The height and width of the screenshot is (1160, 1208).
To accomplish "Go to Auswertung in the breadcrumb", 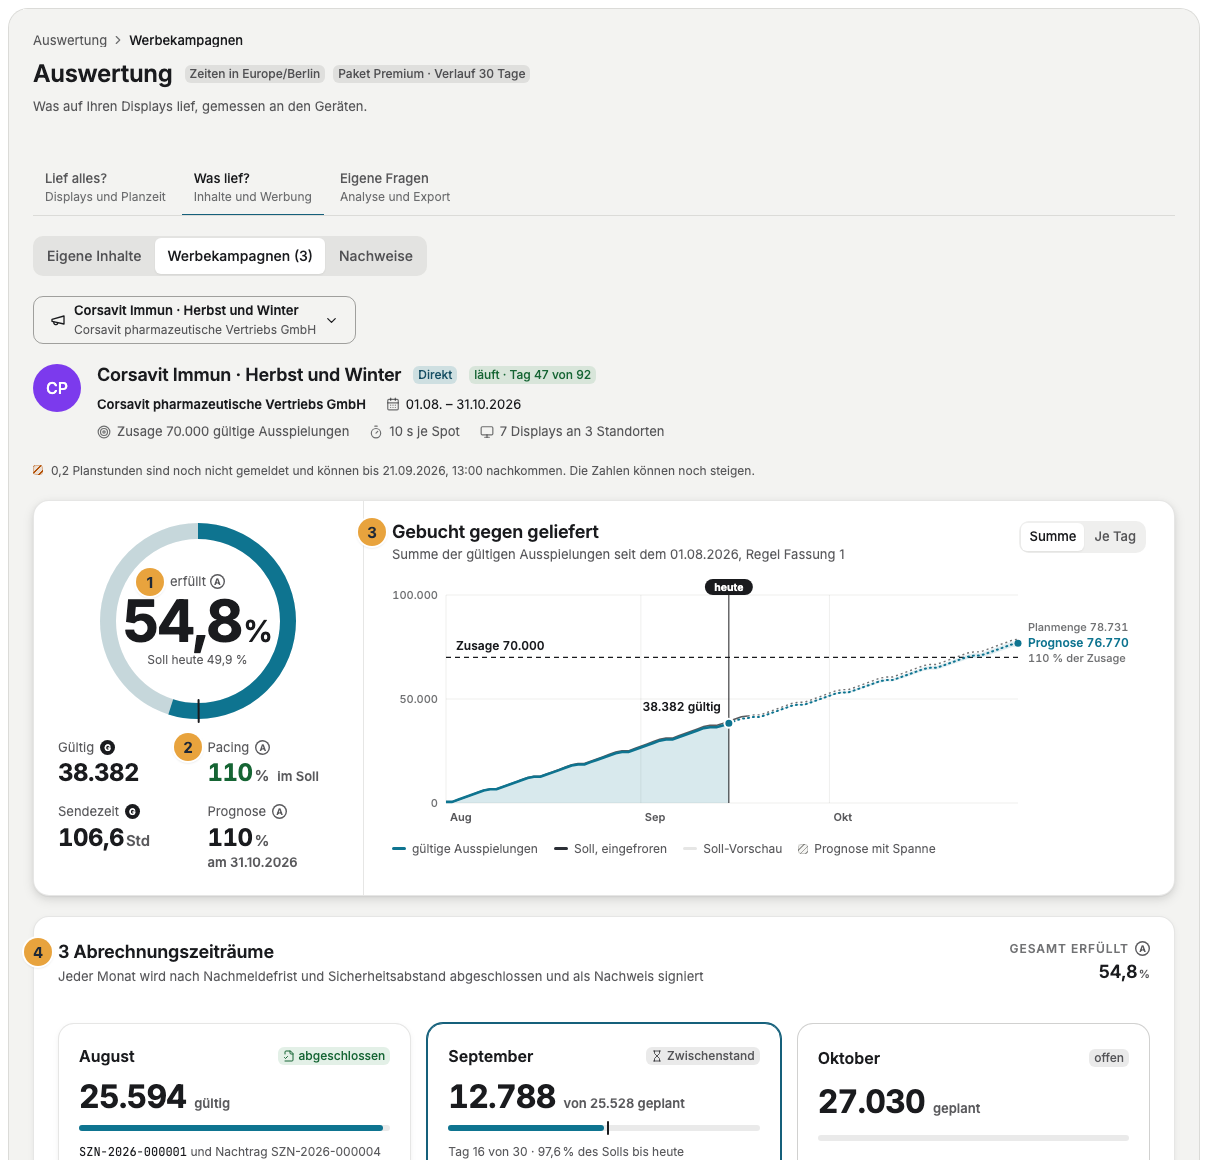I will point(70,40).
